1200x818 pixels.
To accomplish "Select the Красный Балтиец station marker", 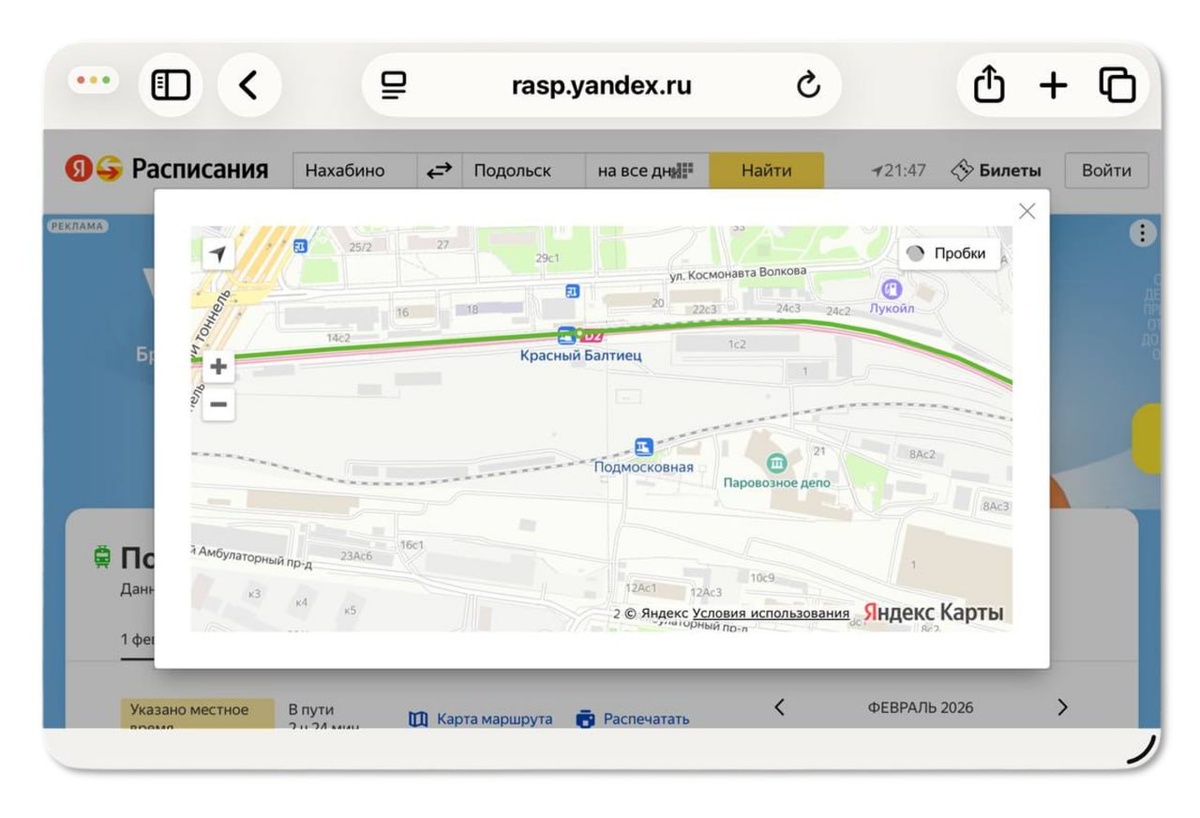I will 567,334.
